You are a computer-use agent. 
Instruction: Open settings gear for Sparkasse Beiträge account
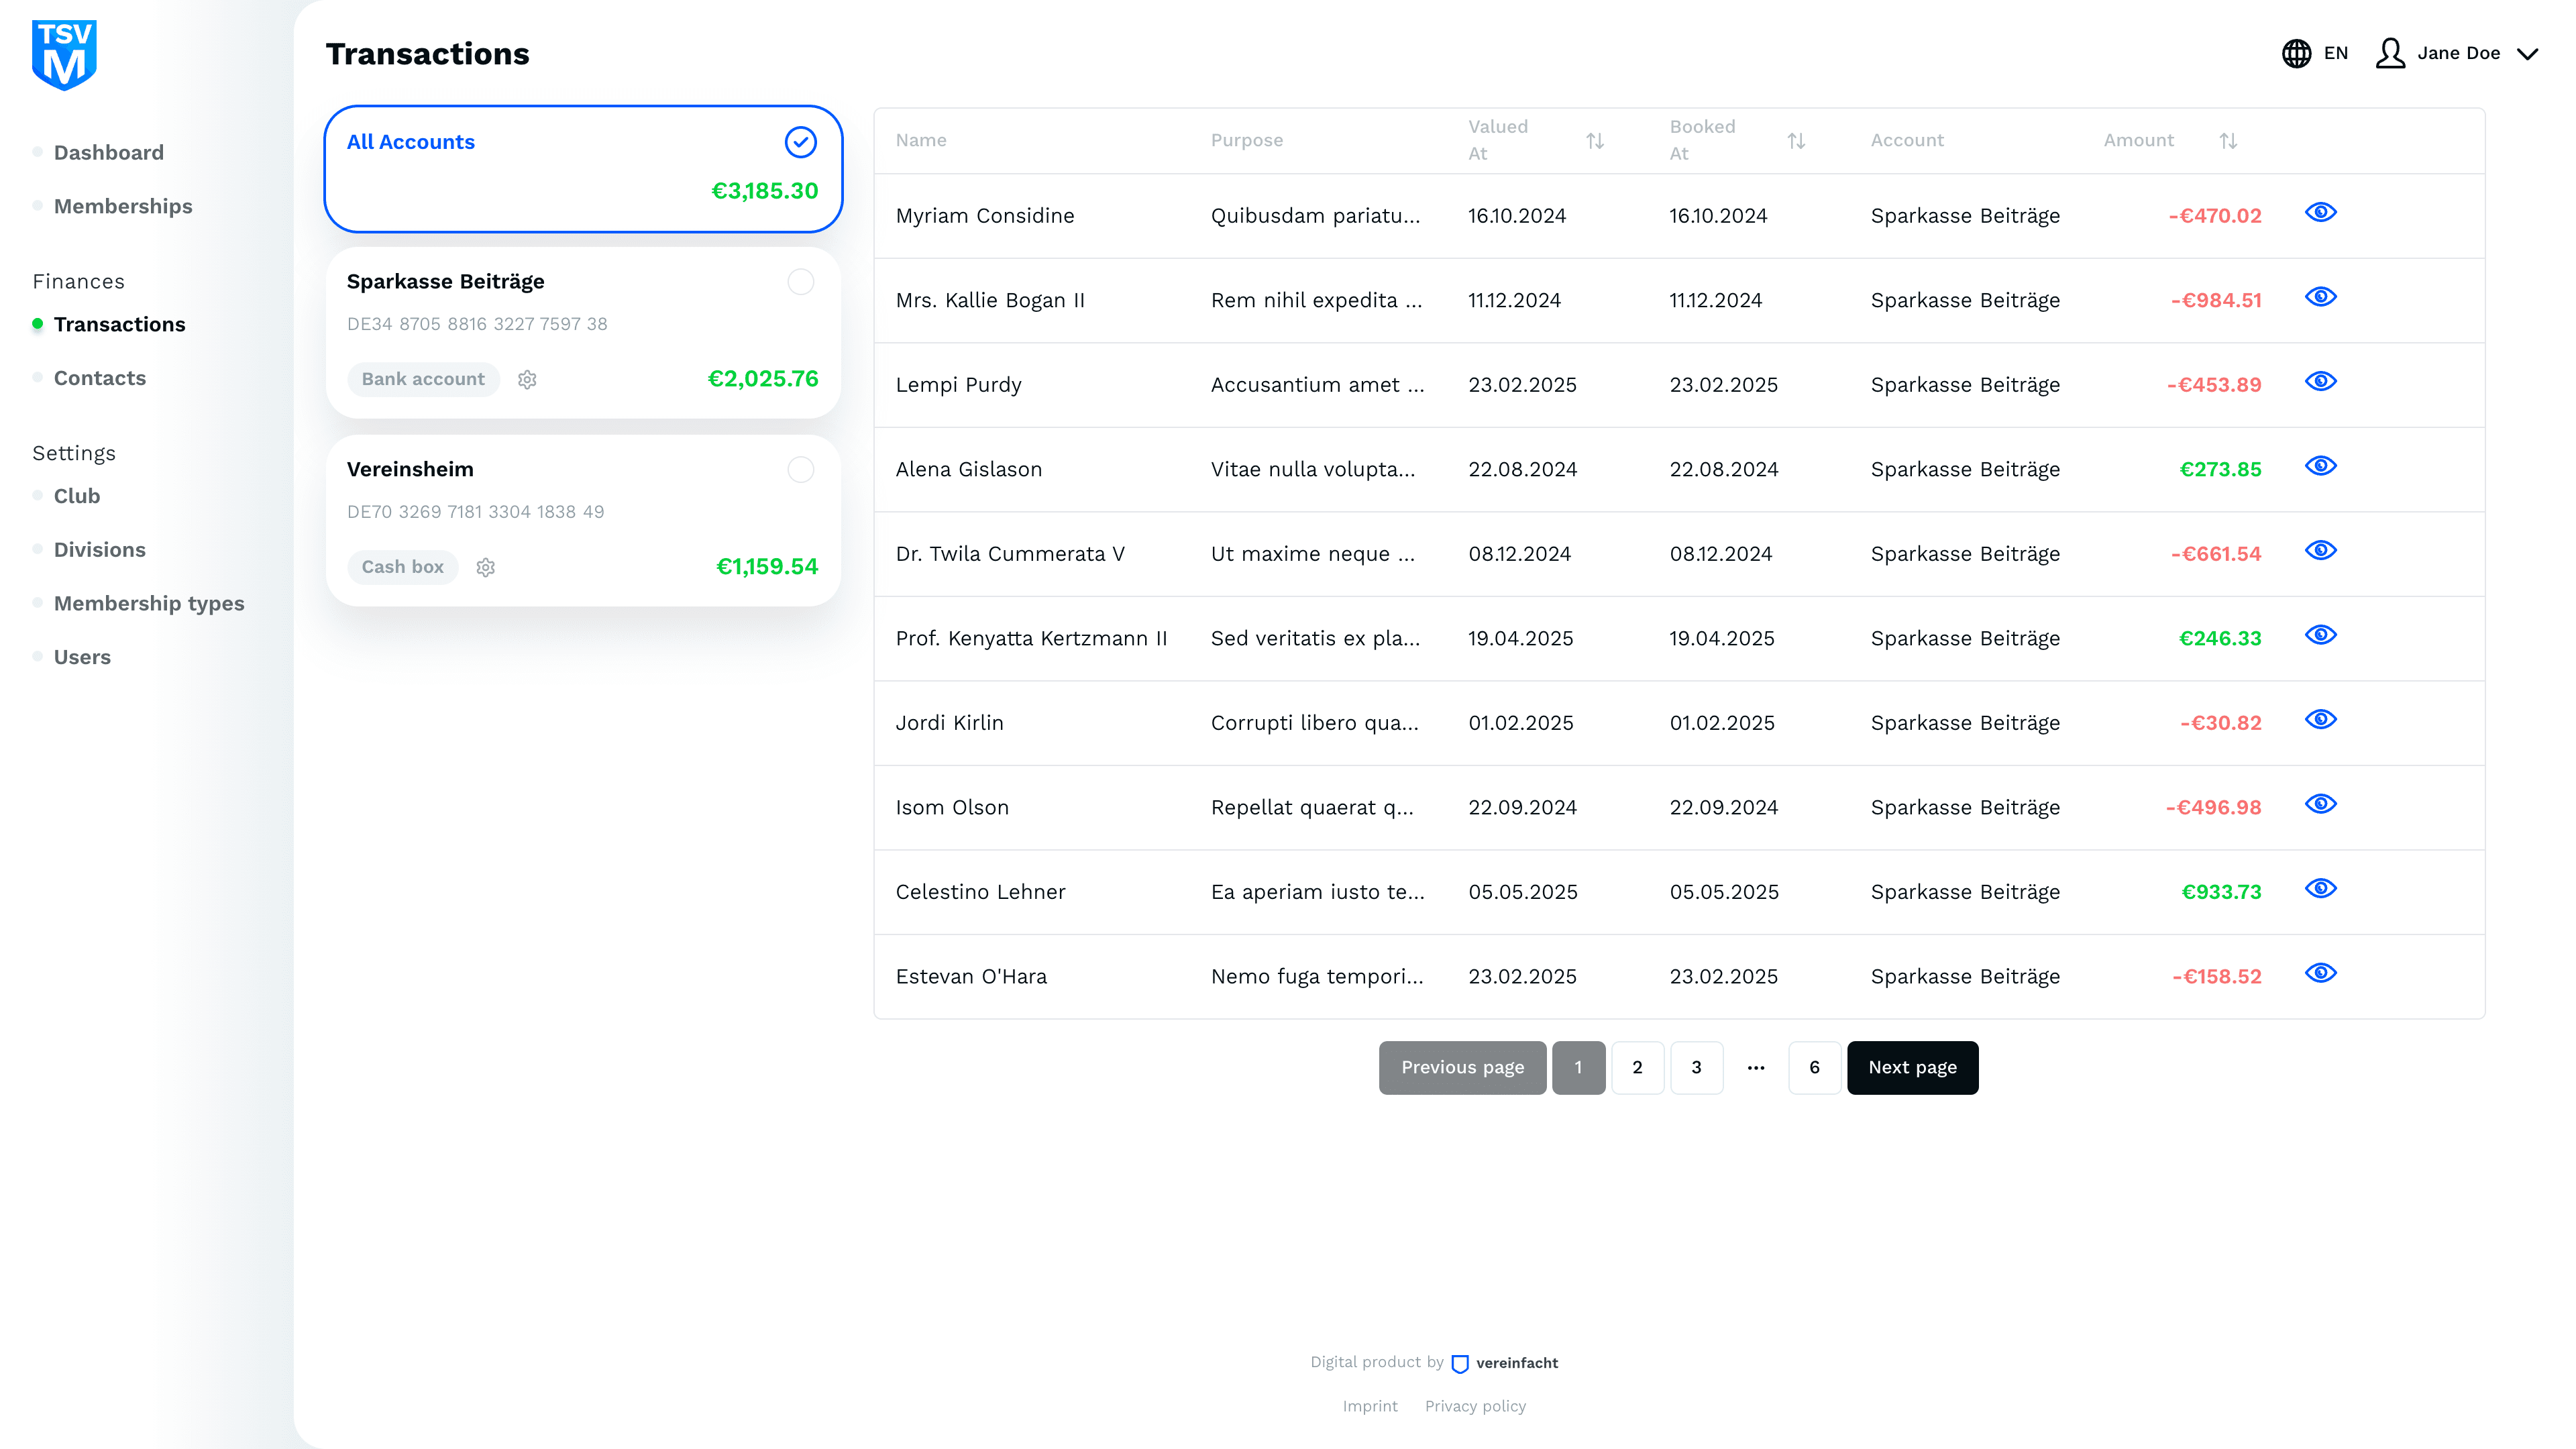pos(527,379)
